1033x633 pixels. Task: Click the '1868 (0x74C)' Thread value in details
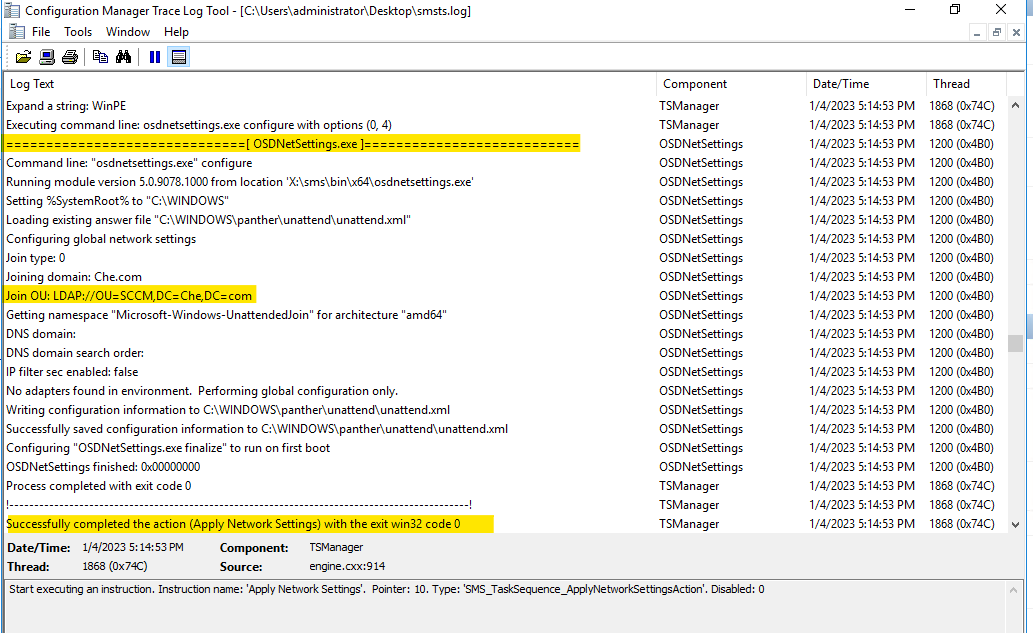tap(115, 566)
